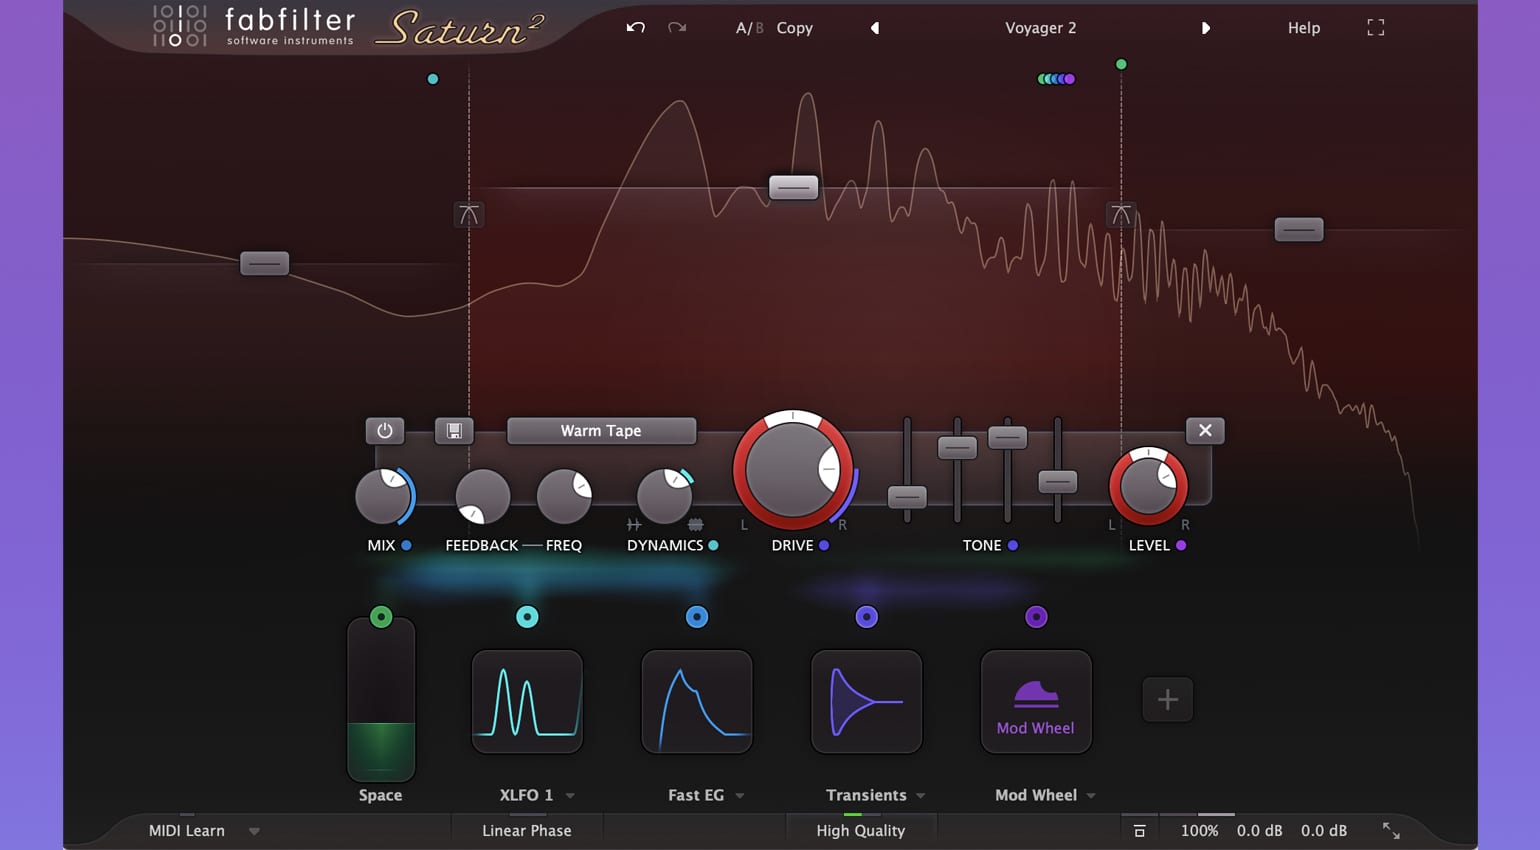This screenshot has height=850, width=1540.
Task: Expand the XLFO 1 dropdown arrow
Action: click(570, 796)
